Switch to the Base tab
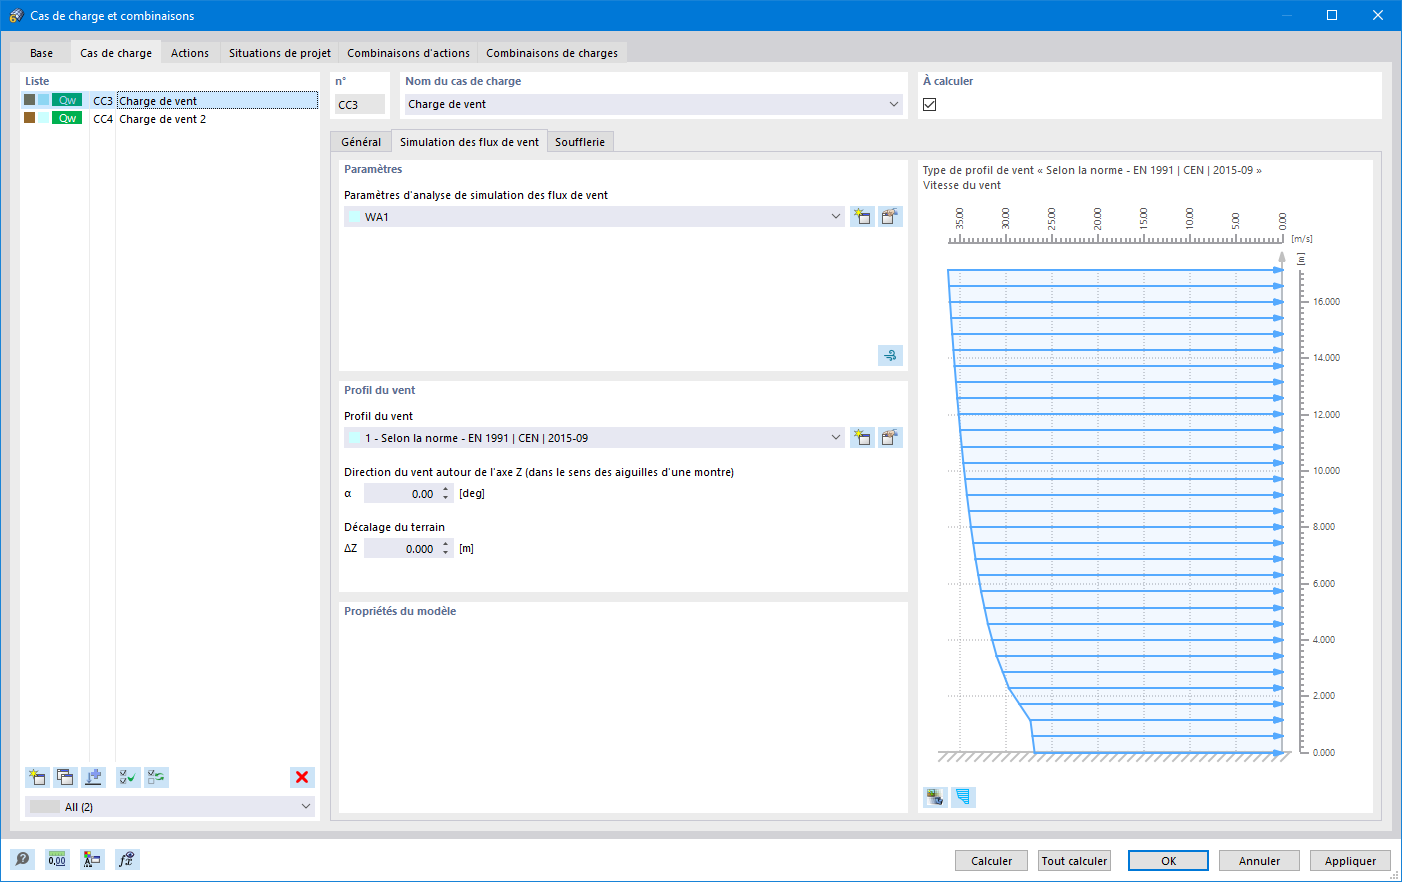The height and width of the screenshot is (882, 1402). pos(42,53)
